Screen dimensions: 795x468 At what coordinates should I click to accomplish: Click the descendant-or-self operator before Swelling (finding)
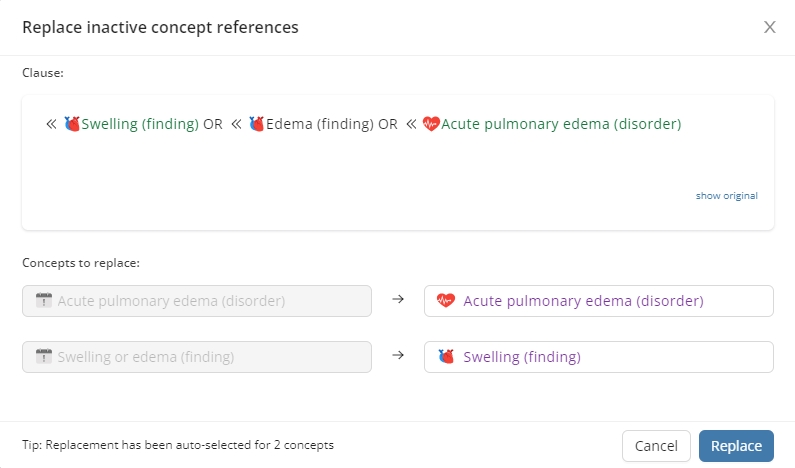tap(51, 125)
